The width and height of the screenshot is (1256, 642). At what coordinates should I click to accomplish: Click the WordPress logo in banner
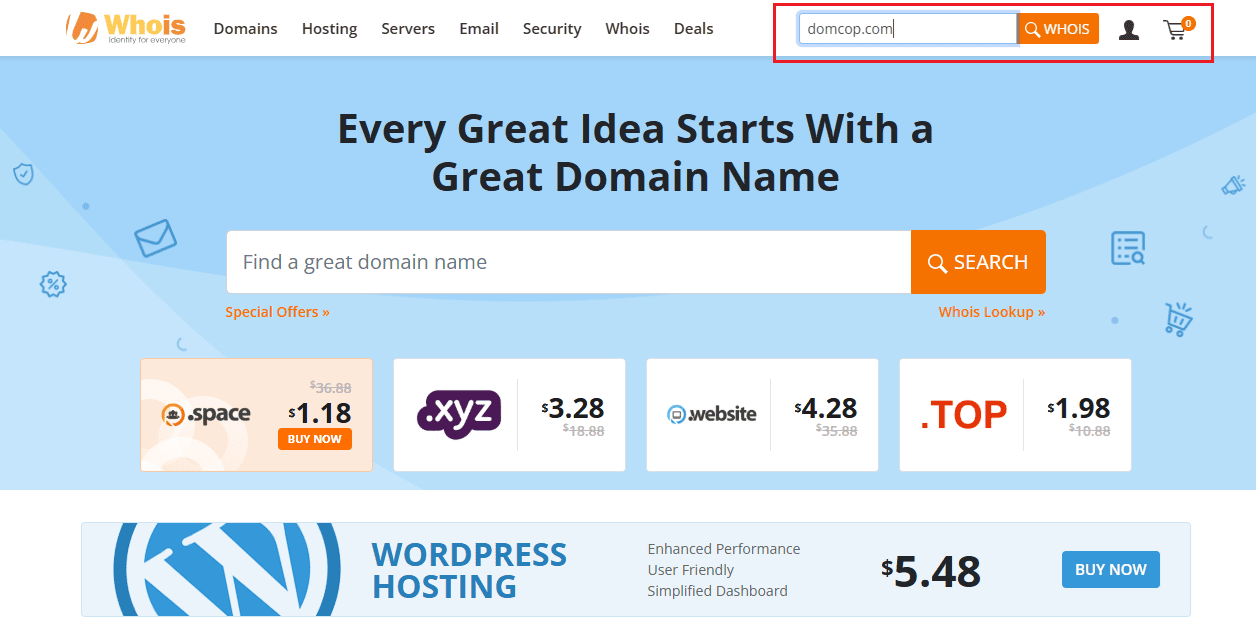tap(227, 568)
